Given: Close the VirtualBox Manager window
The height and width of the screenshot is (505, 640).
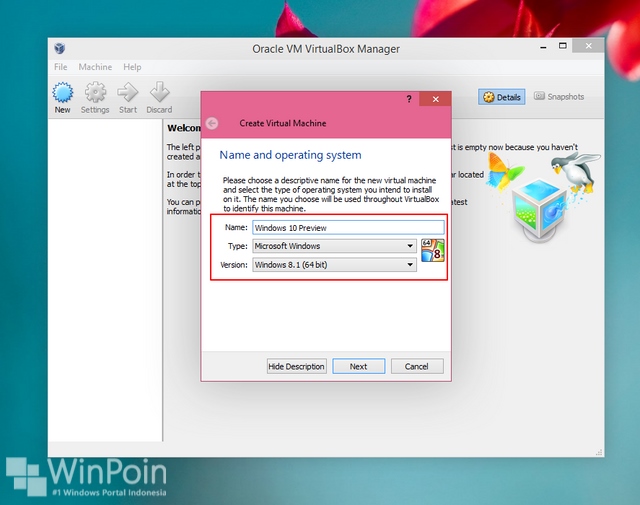Looking at the screenshot, I should coord(588,46).
